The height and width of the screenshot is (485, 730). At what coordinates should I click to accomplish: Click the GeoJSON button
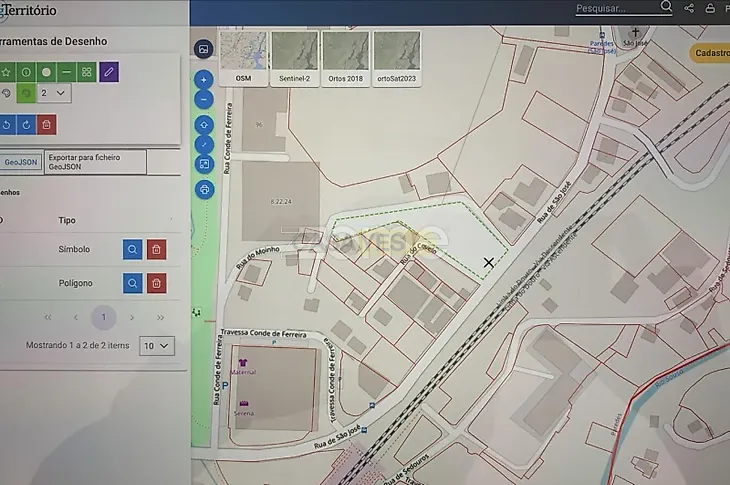tap(21, 162)
